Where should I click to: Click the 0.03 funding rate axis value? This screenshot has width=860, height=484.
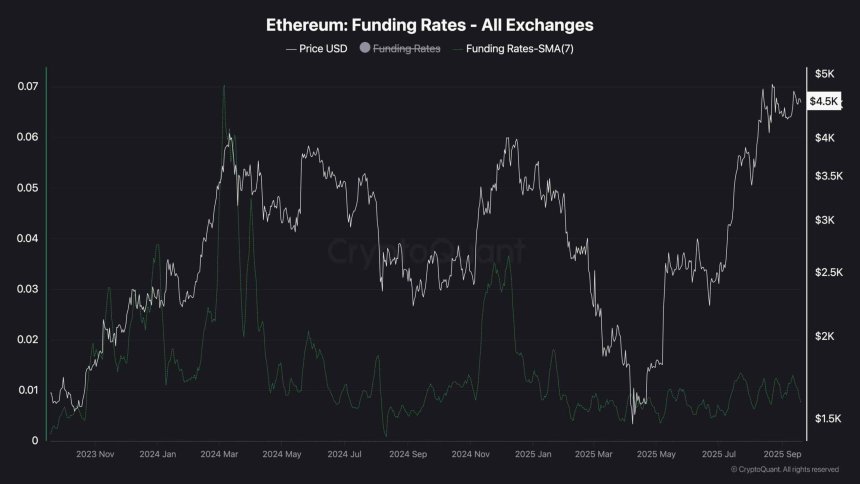tap(28, 289)
